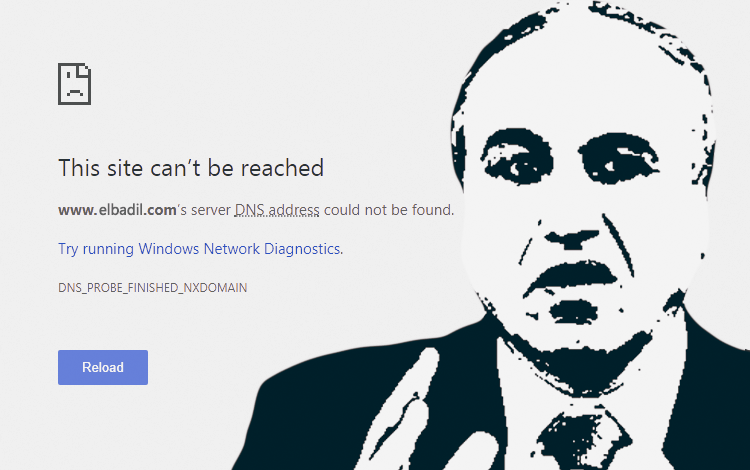
Task: Click the "This site can't be reached" heading
Action: [x=191, y=168]
